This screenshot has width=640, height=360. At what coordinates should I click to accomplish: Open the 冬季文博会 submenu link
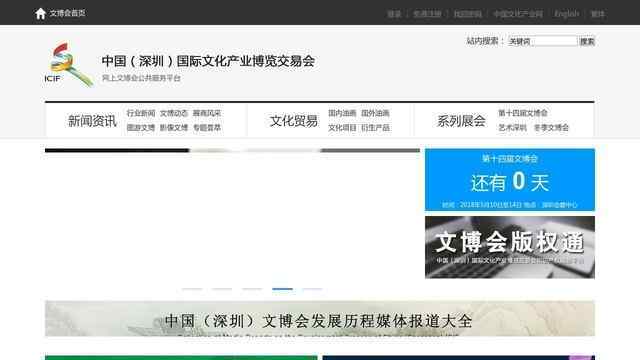(551, 128)
